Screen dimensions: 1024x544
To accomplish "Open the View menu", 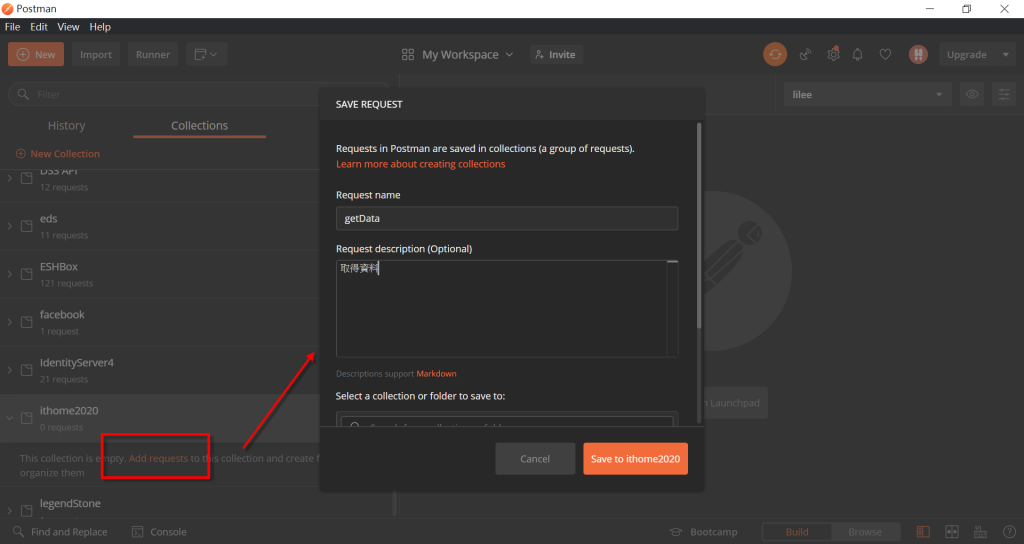I will tap(68, 27).
